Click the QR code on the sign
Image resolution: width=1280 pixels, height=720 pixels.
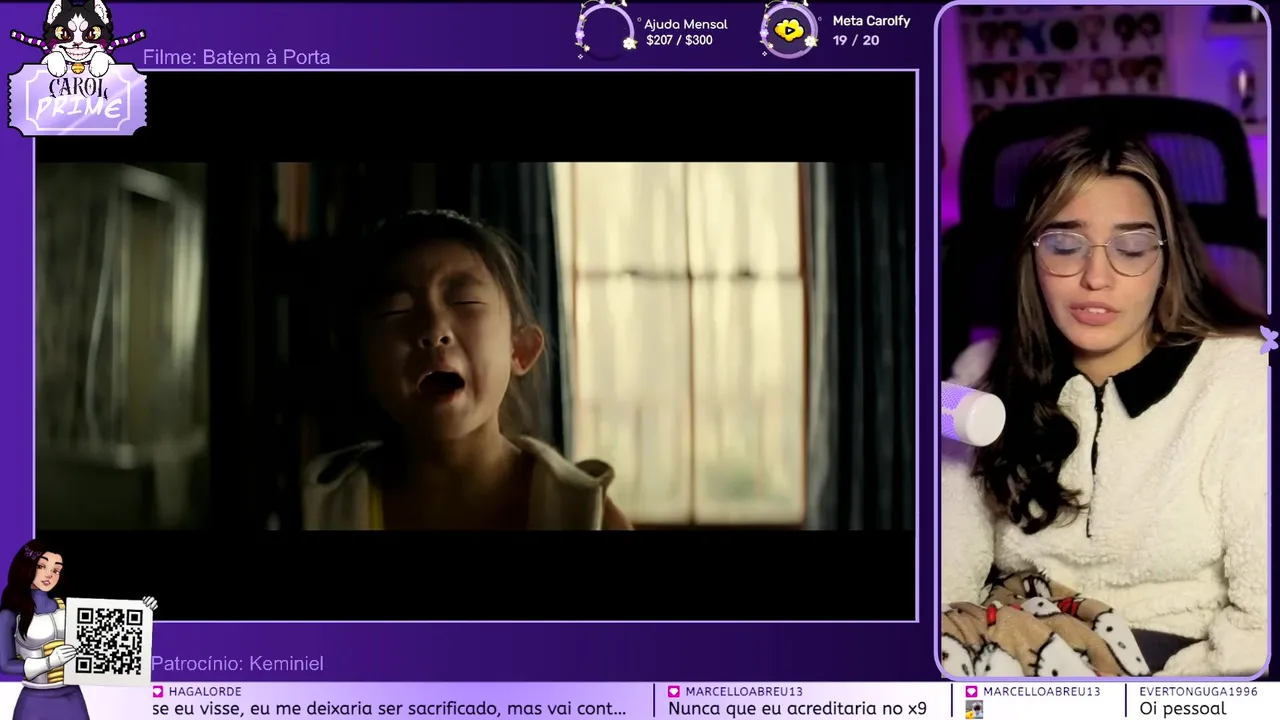point(109,640)
